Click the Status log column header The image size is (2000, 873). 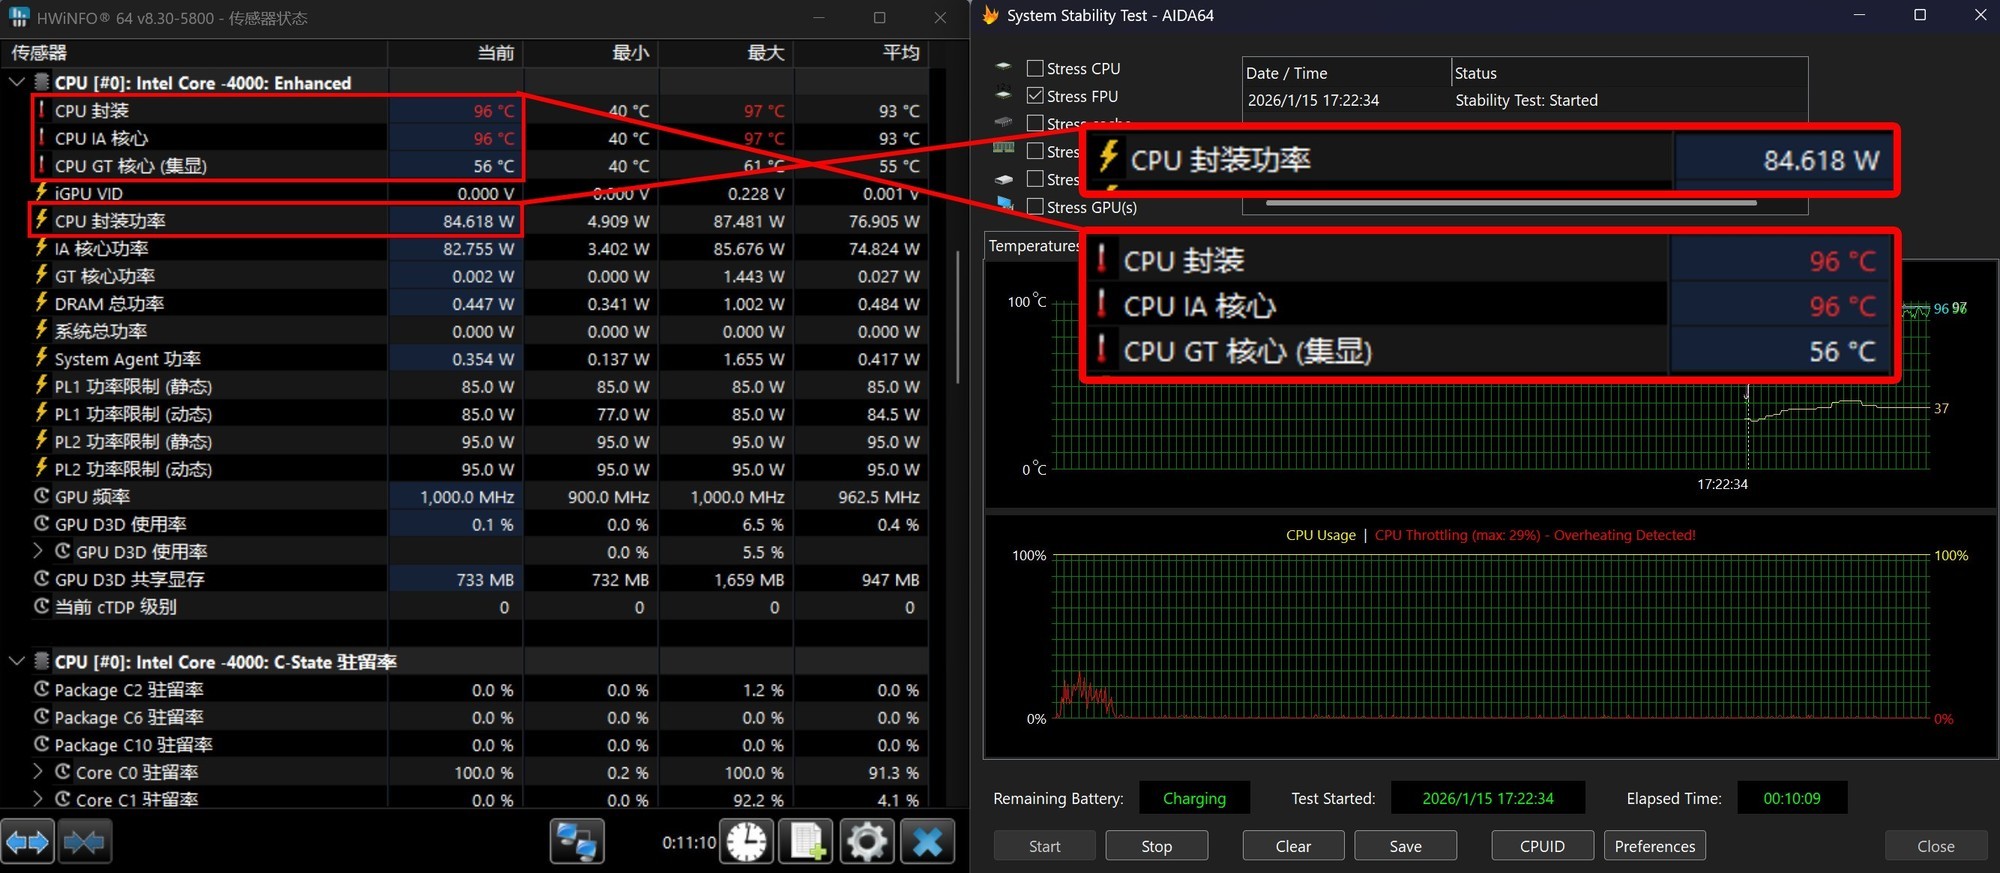(1629, 73)
